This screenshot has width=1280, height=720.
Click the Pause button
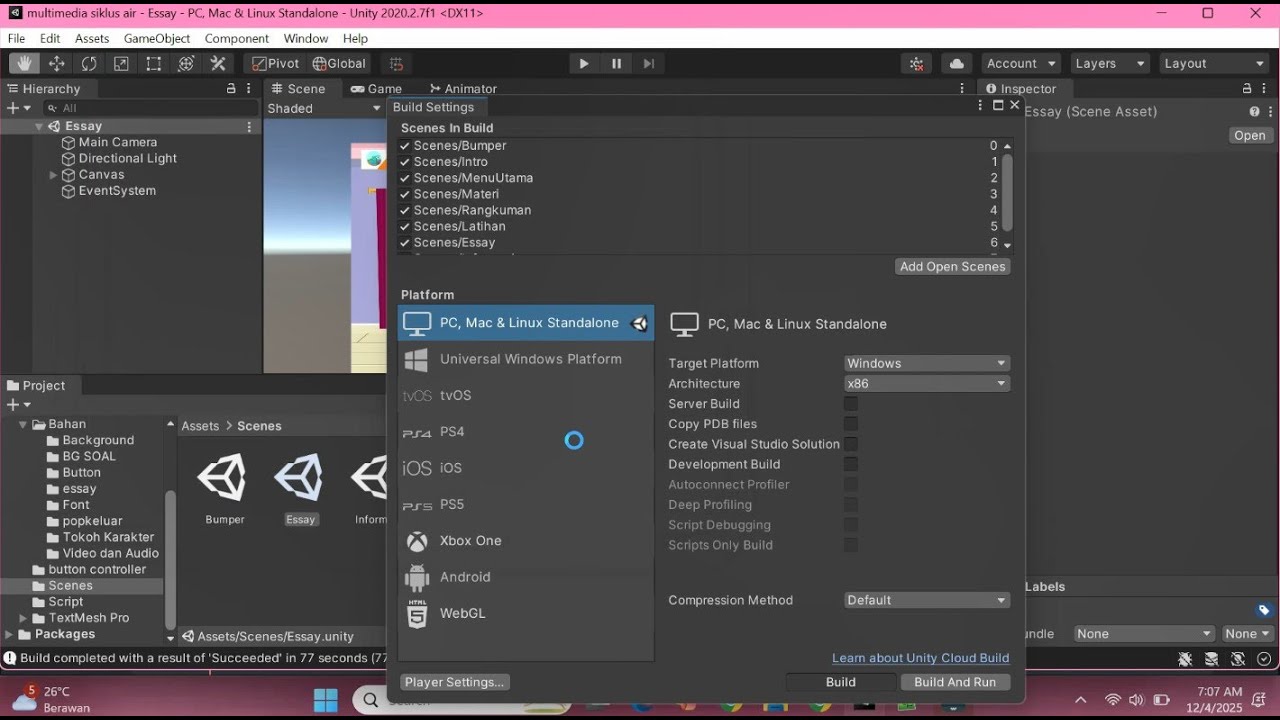point(616,63)
